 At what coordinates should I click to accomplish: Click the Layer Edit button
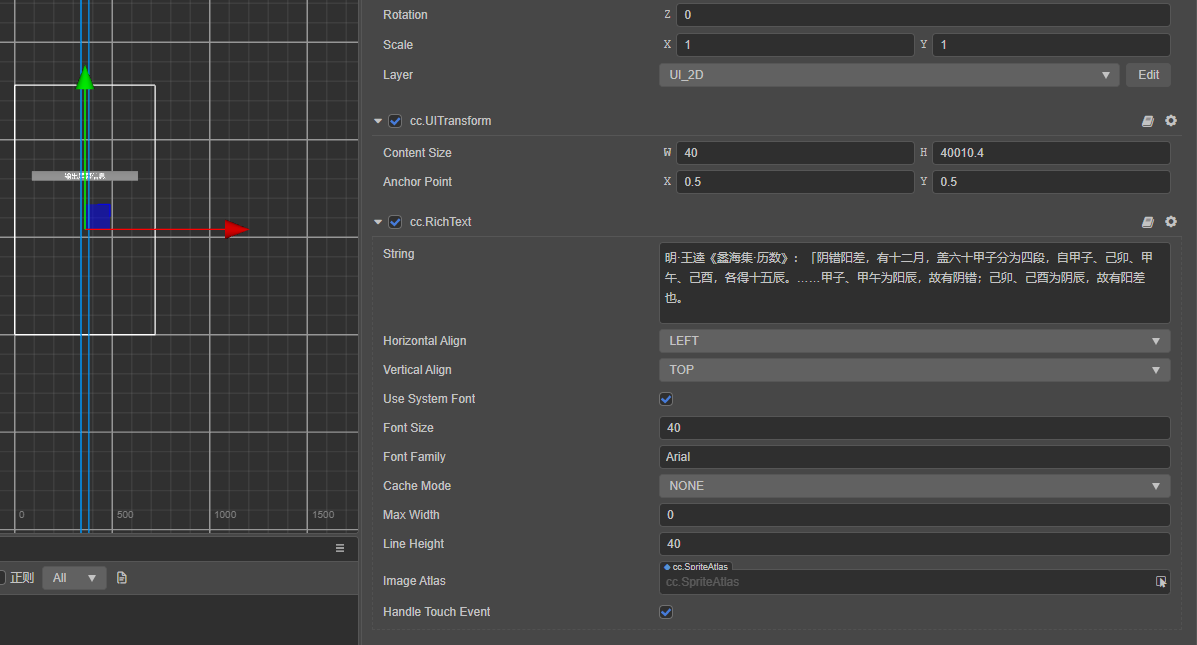click(1148, 75)
